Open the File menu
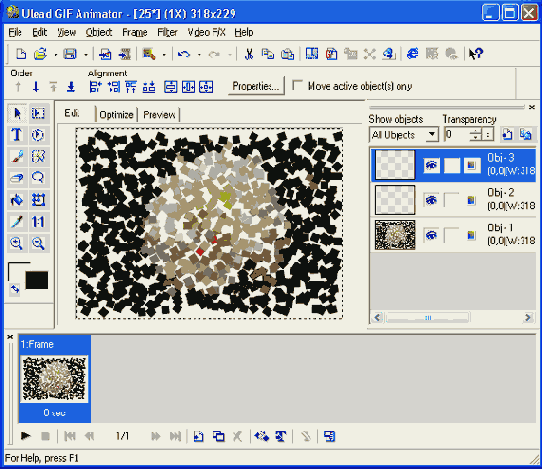 (15, 32)
